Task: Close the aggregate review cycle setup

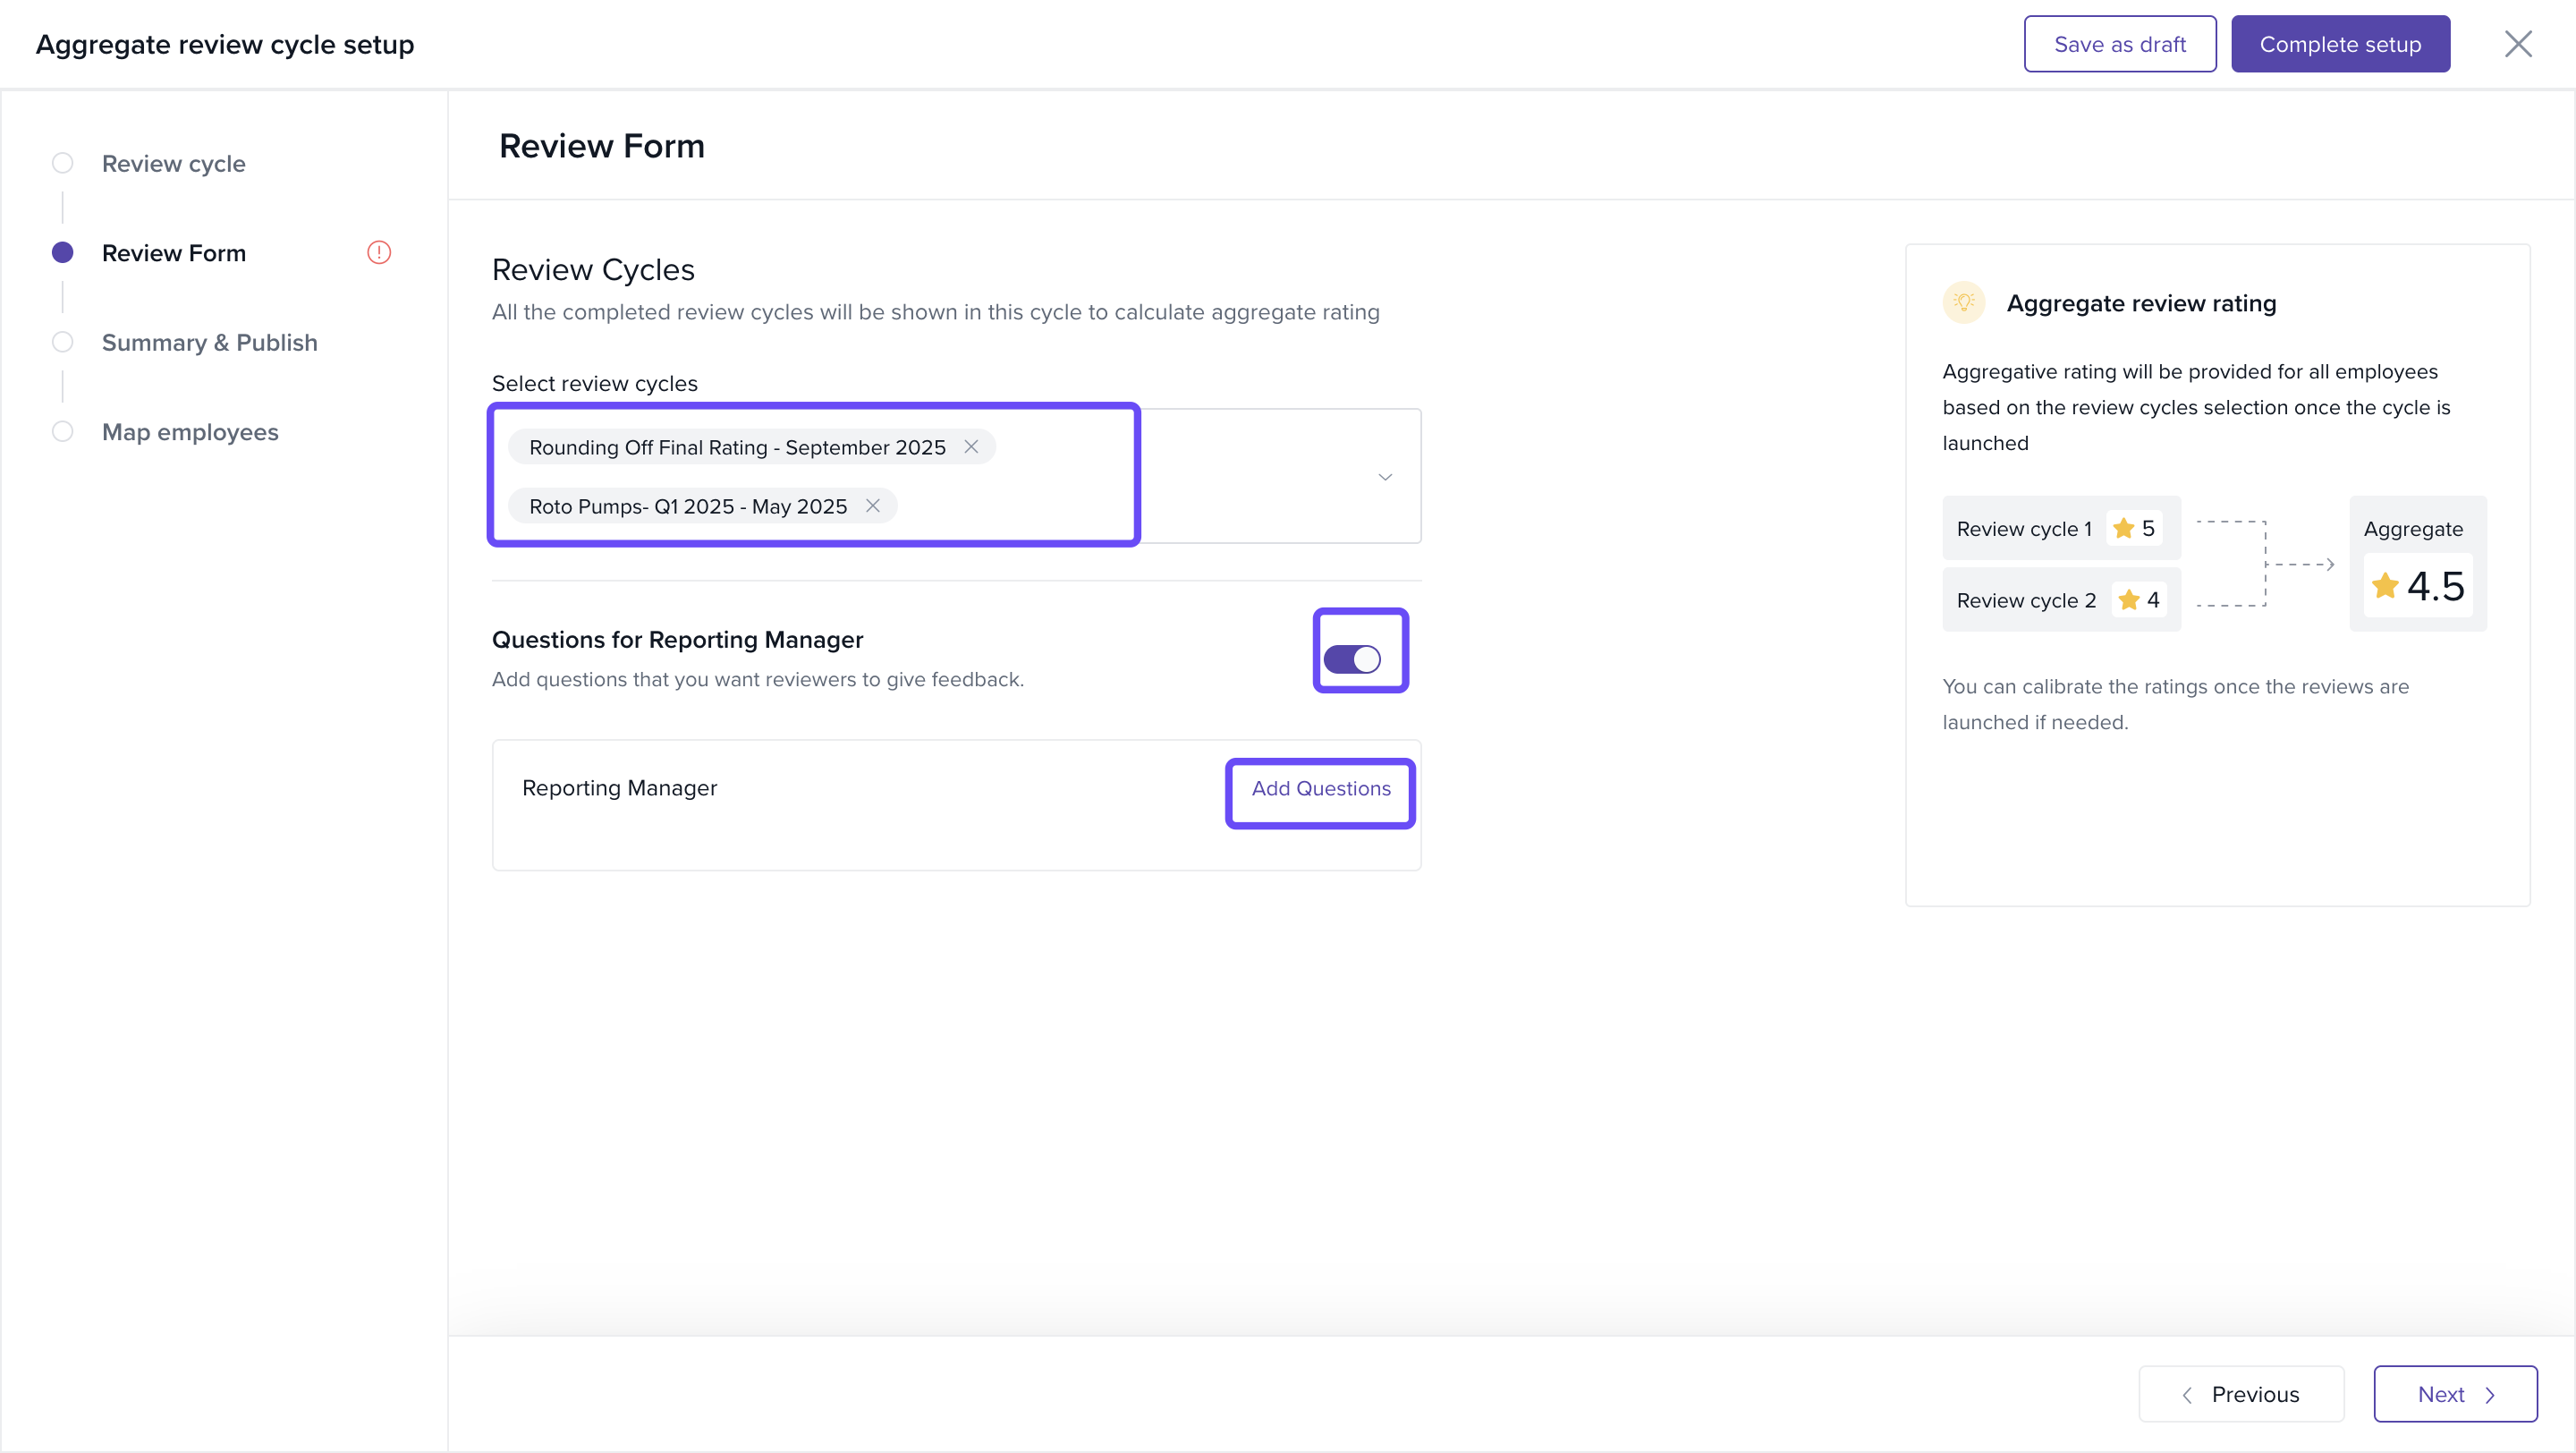Action: pyautogui.click(x=2517, y=44)
